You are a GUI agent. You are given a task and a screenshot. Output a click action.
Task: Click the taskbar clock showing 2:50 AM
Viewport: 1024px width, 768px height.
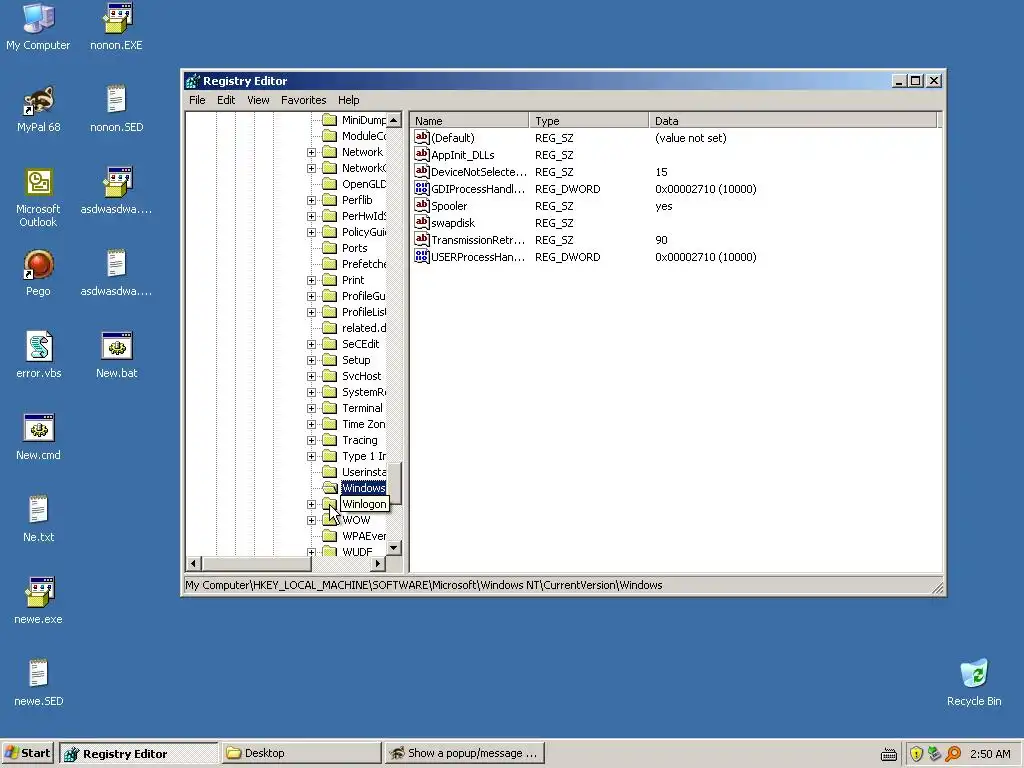(x=990, y=754)
